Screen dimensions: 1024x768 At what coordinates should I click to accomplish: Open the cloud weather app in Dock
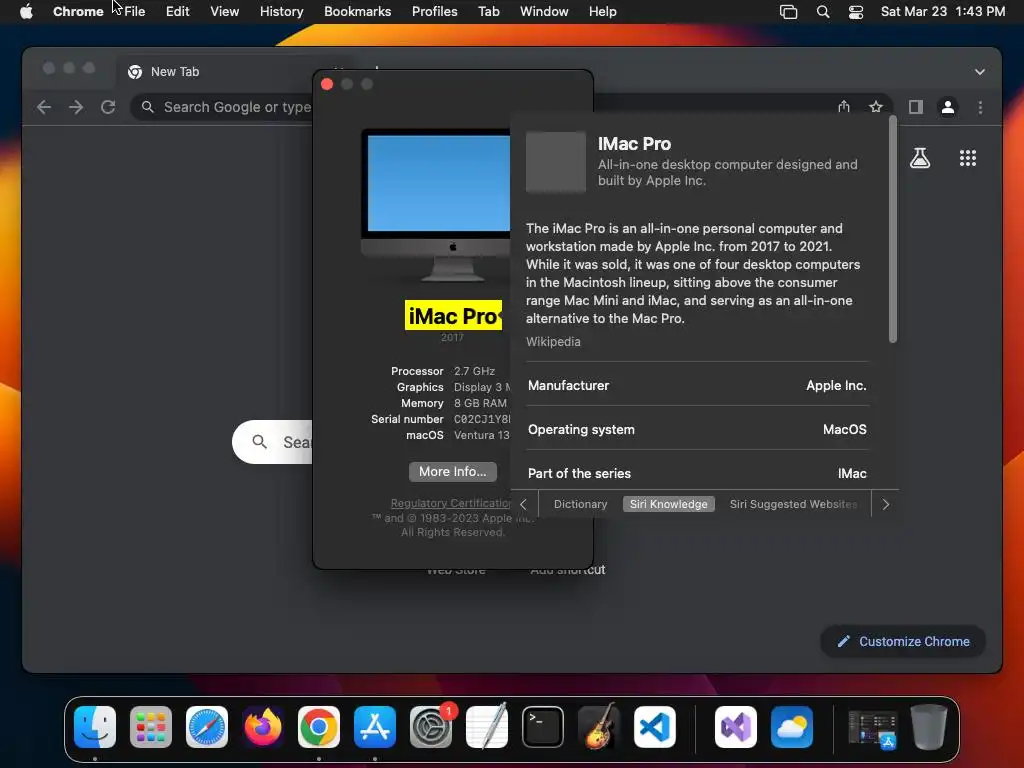point(792,727)
